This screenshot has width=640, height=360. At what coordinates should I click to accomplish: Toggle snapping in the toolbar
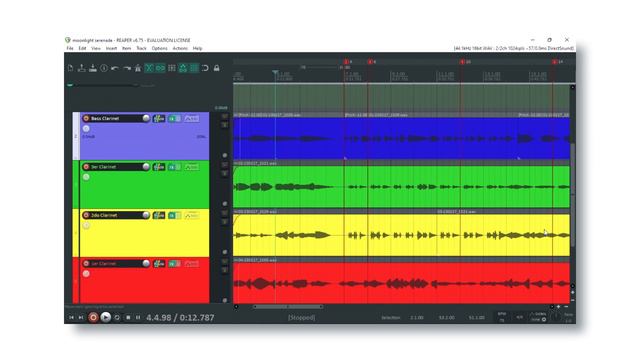click(x=205, y=68)
